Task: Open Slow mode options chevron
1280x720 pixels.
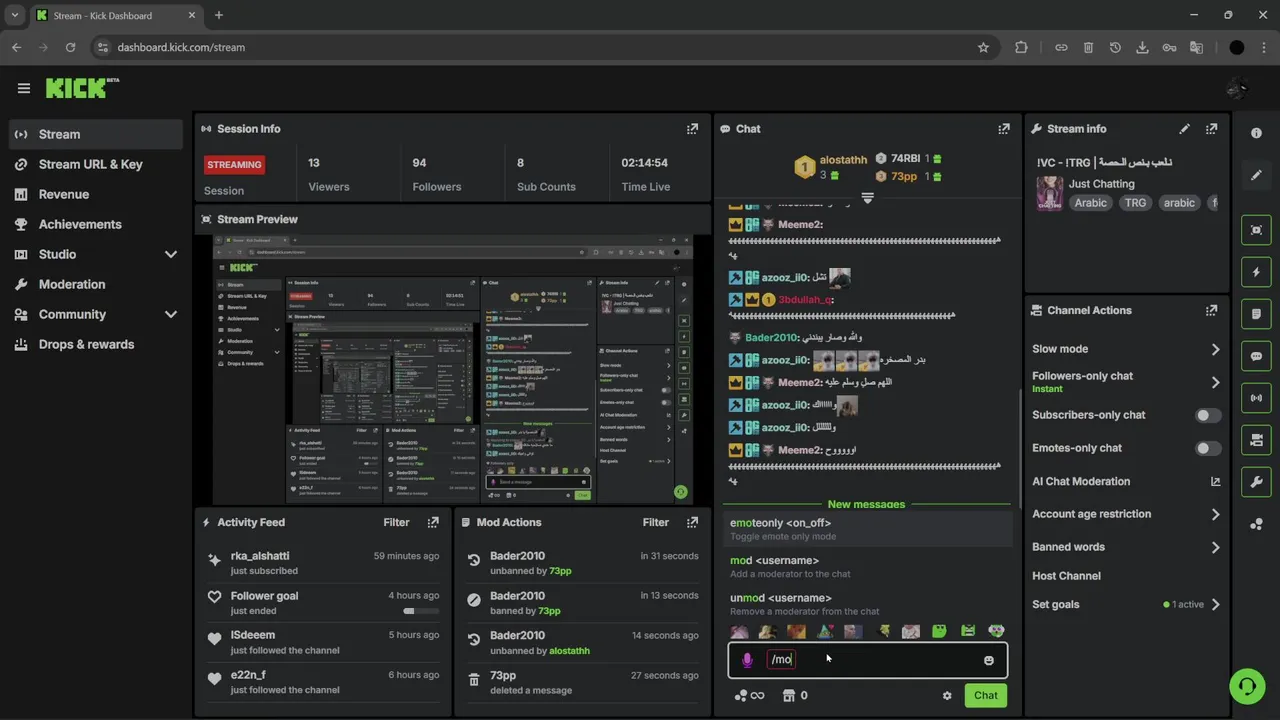Action: tap(1215, 349)
